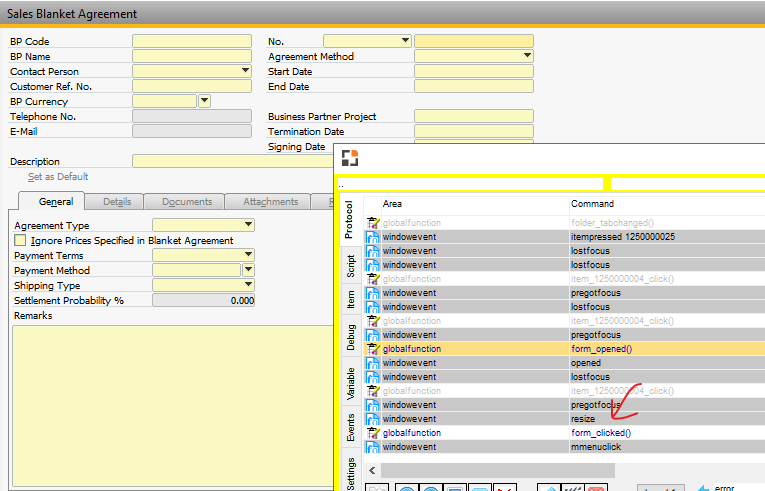
Task: Expand the Agreement Method dropdown
Action: click(x=527, y=56)
